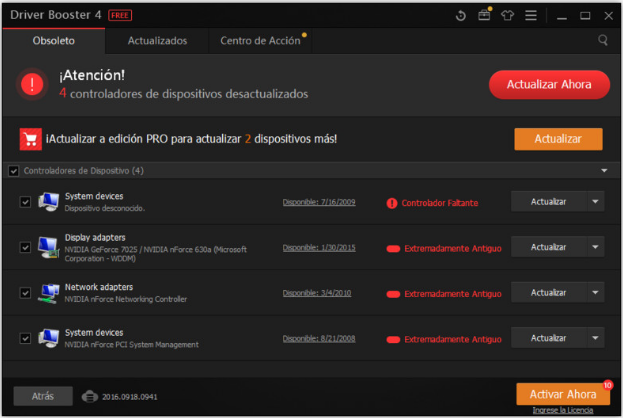Viewport: 623px width, 418px height.
Task: Collapse the Controladores de Dispositivo group arrow
Action: pyautogui.click(x=604, y=171)
